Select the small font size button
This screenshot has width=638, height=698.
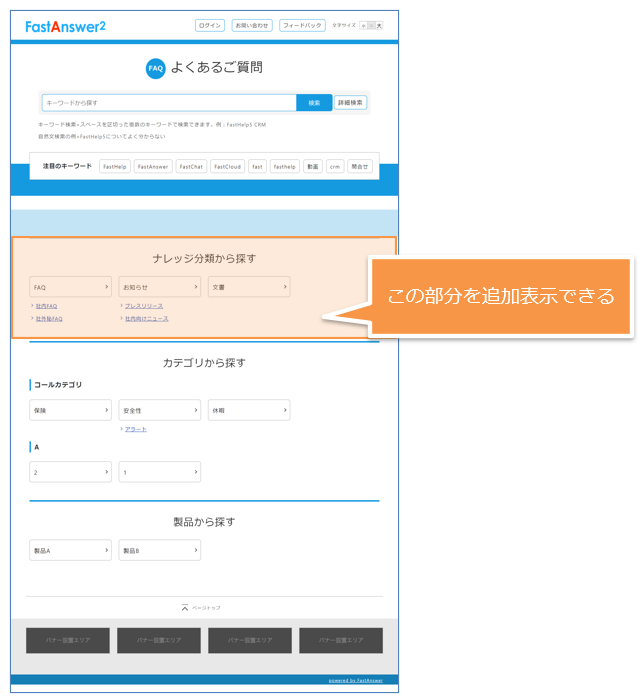363,25
